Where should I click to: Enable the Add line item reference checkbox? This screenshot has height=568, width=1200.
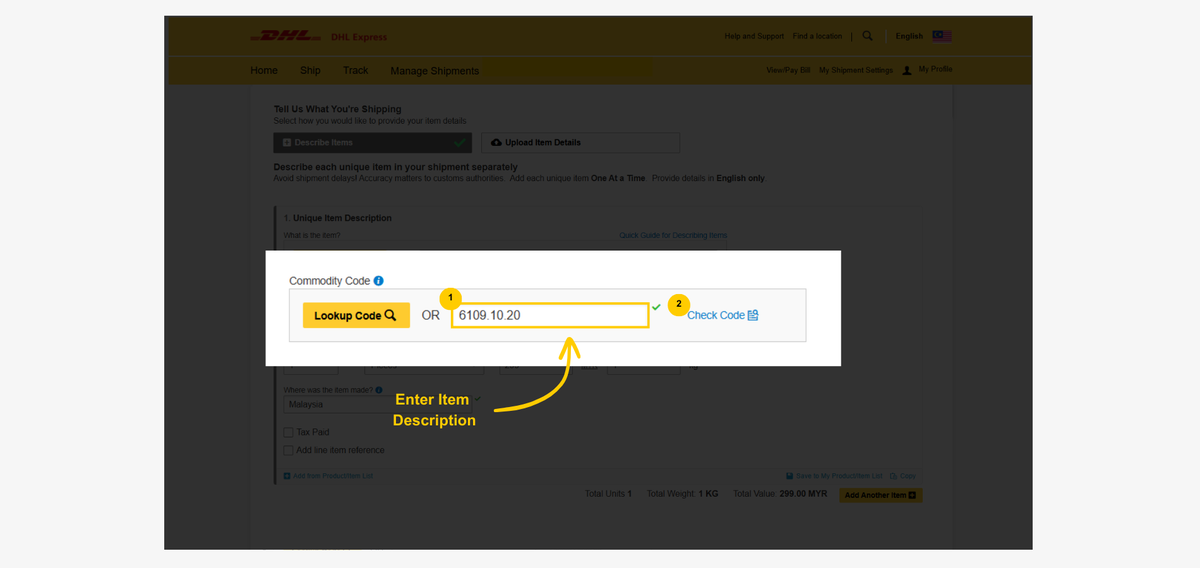289,450
